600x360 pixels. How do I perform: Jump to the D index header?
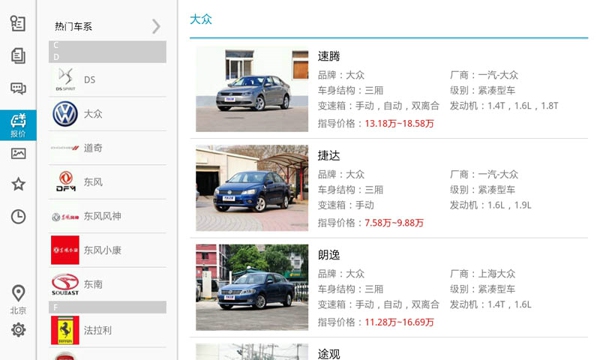click(108, 57)
